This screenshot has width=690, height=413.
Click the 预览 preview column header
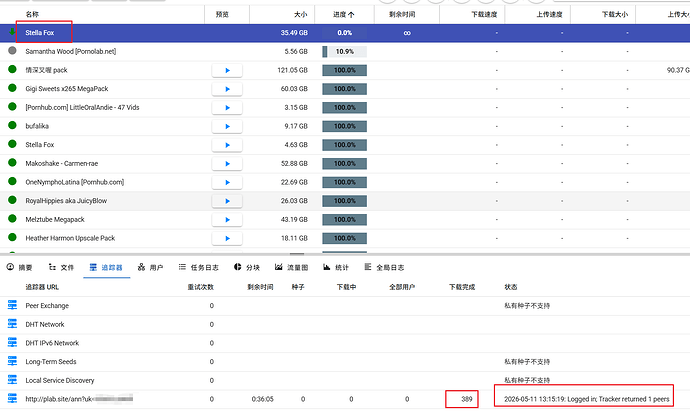222,15
